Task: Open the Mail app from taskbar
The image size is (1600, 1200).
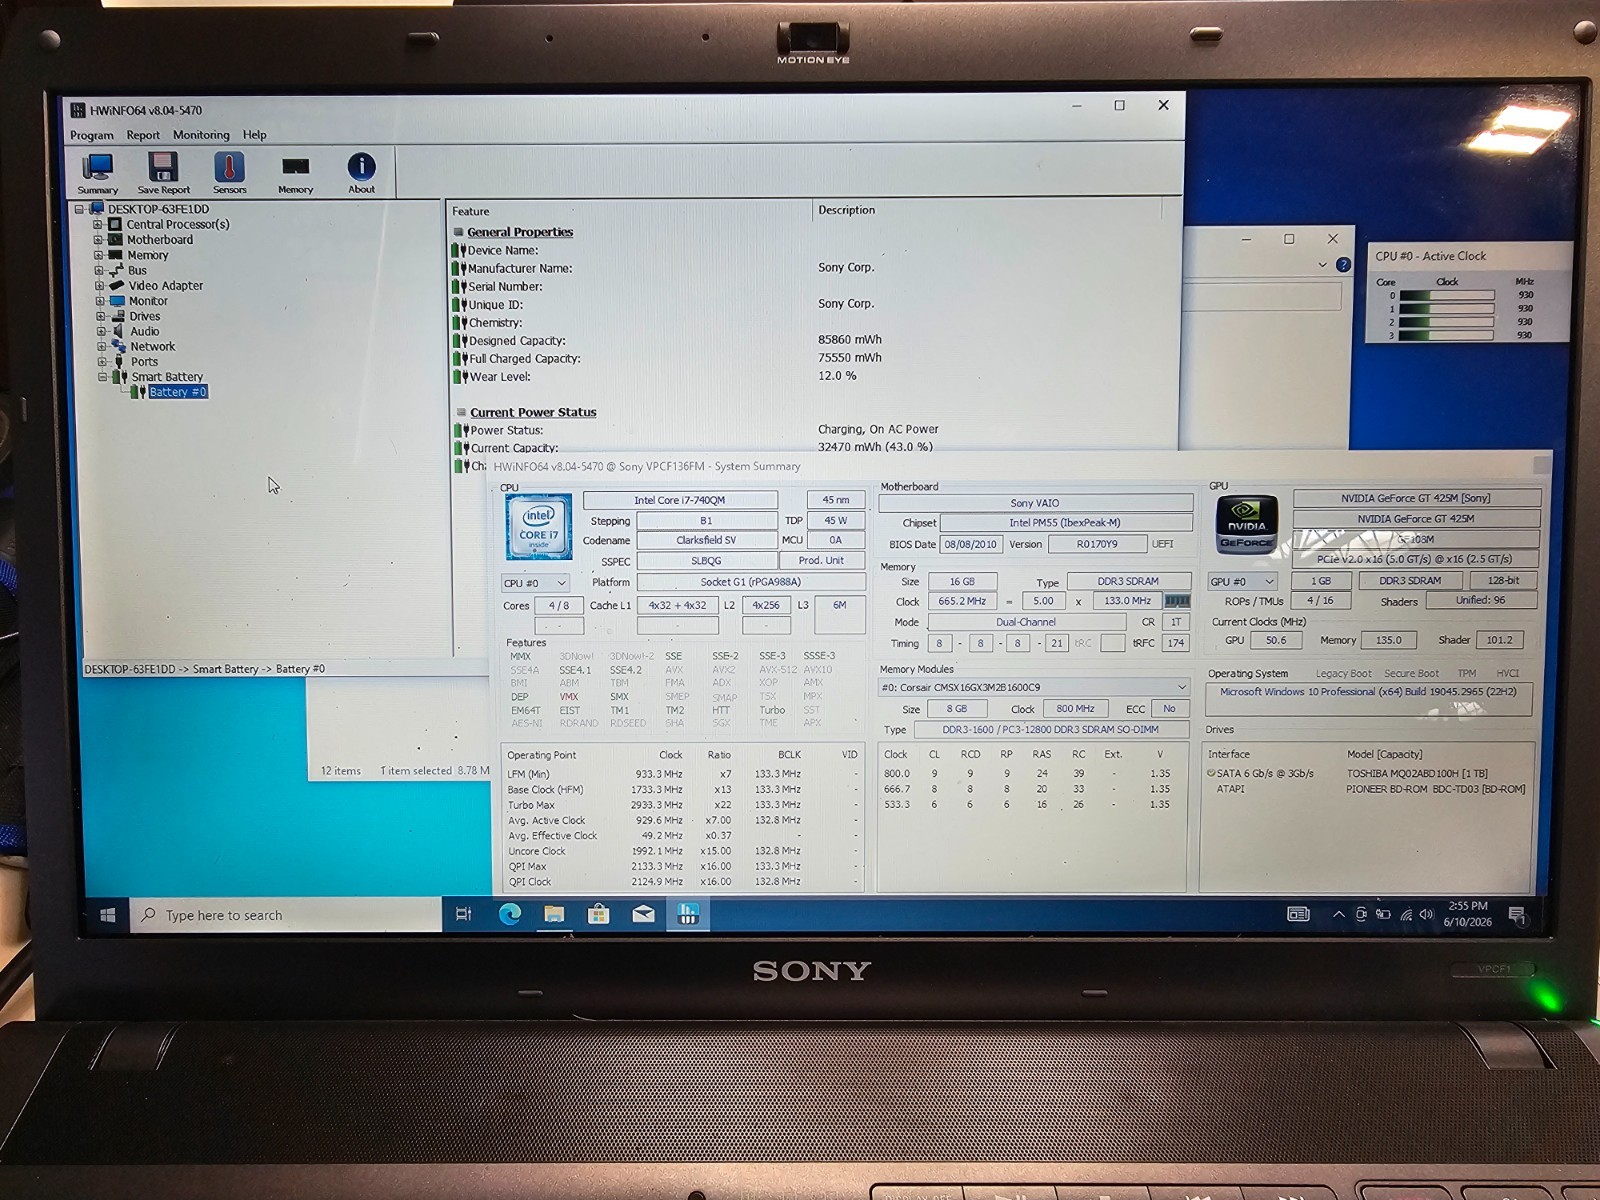Action: 643,913
